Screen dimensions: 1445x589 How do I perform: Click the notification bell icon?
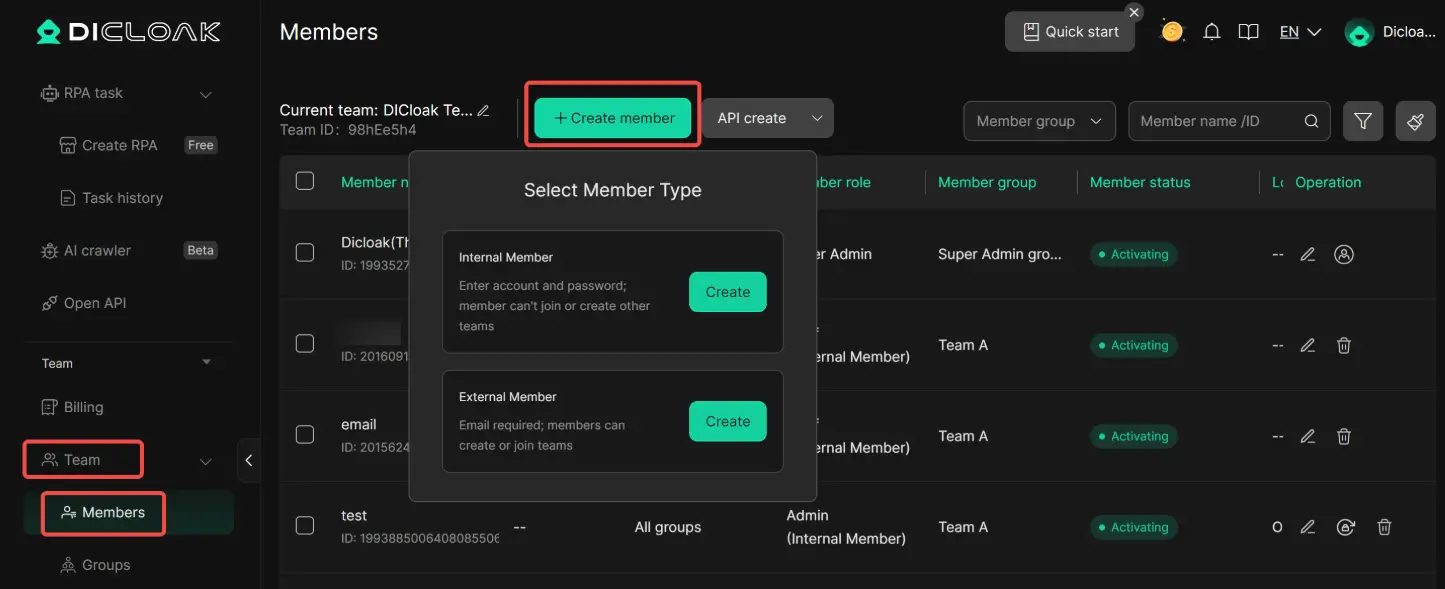coord(1211,32)
